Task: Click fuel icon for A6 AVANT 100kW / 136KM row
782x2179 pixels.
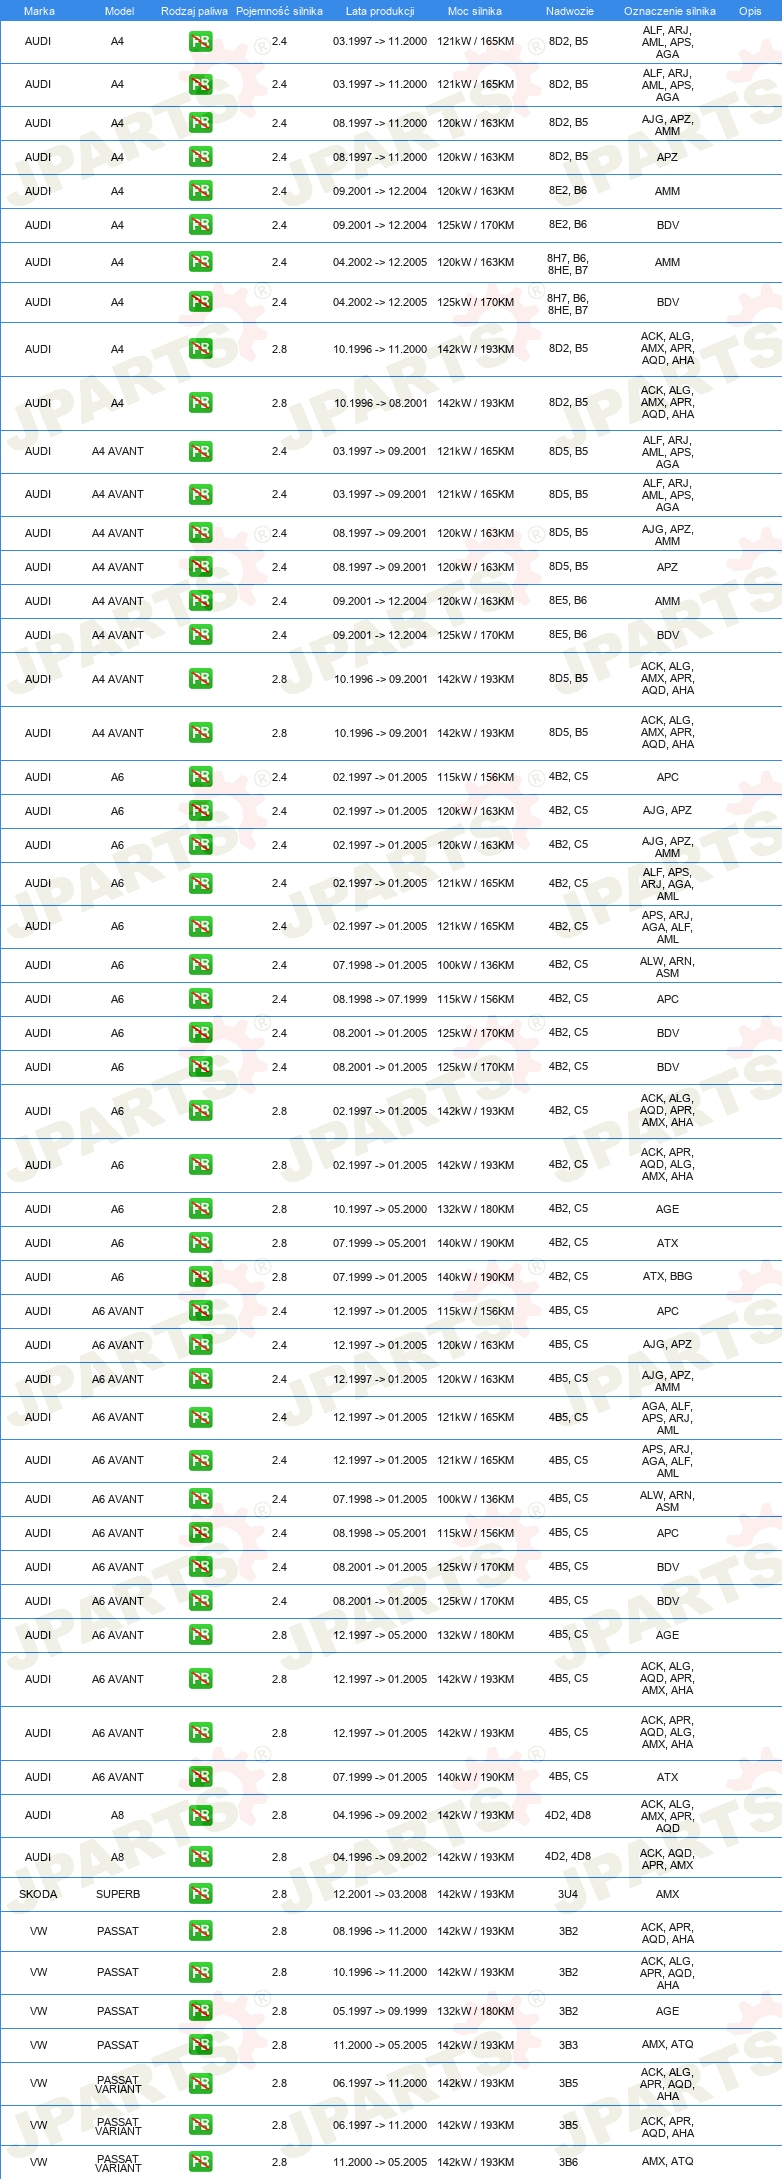Action: [201, 1499]
